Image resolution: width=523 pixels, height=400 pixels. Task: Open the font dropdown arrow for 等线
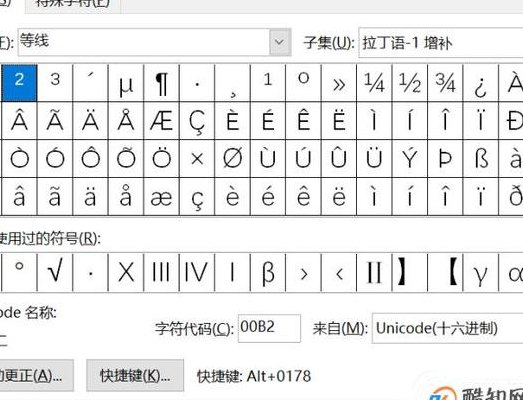pos(280,42)
